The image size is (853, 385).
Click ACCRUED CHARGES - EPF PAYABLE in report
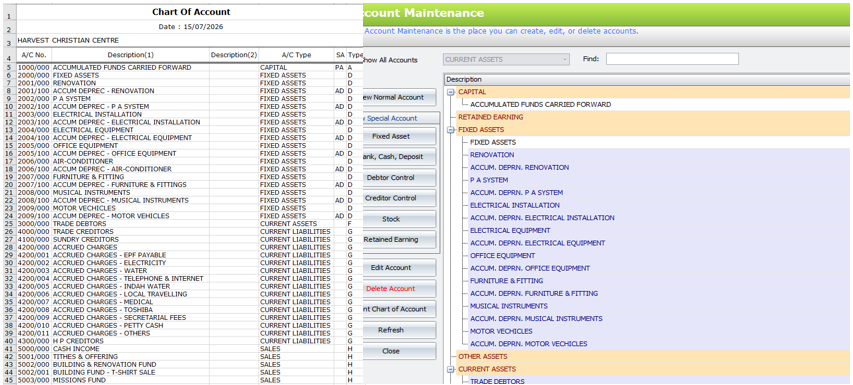[x=109, y=255]
